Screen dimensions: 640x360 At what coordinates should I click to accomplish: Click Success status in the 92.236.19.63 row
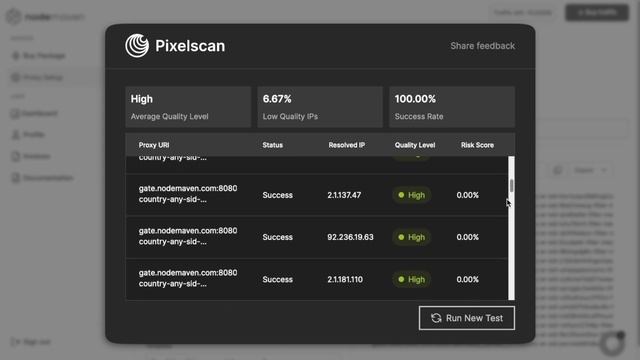pyautogui.click(x=278, y=237)
